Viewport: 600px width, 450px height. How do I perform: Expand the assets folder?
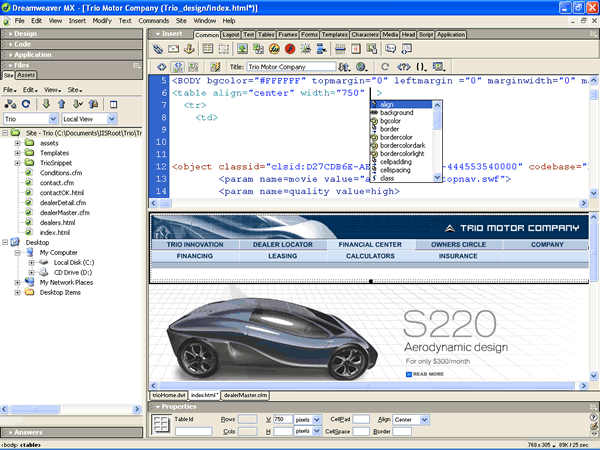pyautogui.click(x=17, y=143)
